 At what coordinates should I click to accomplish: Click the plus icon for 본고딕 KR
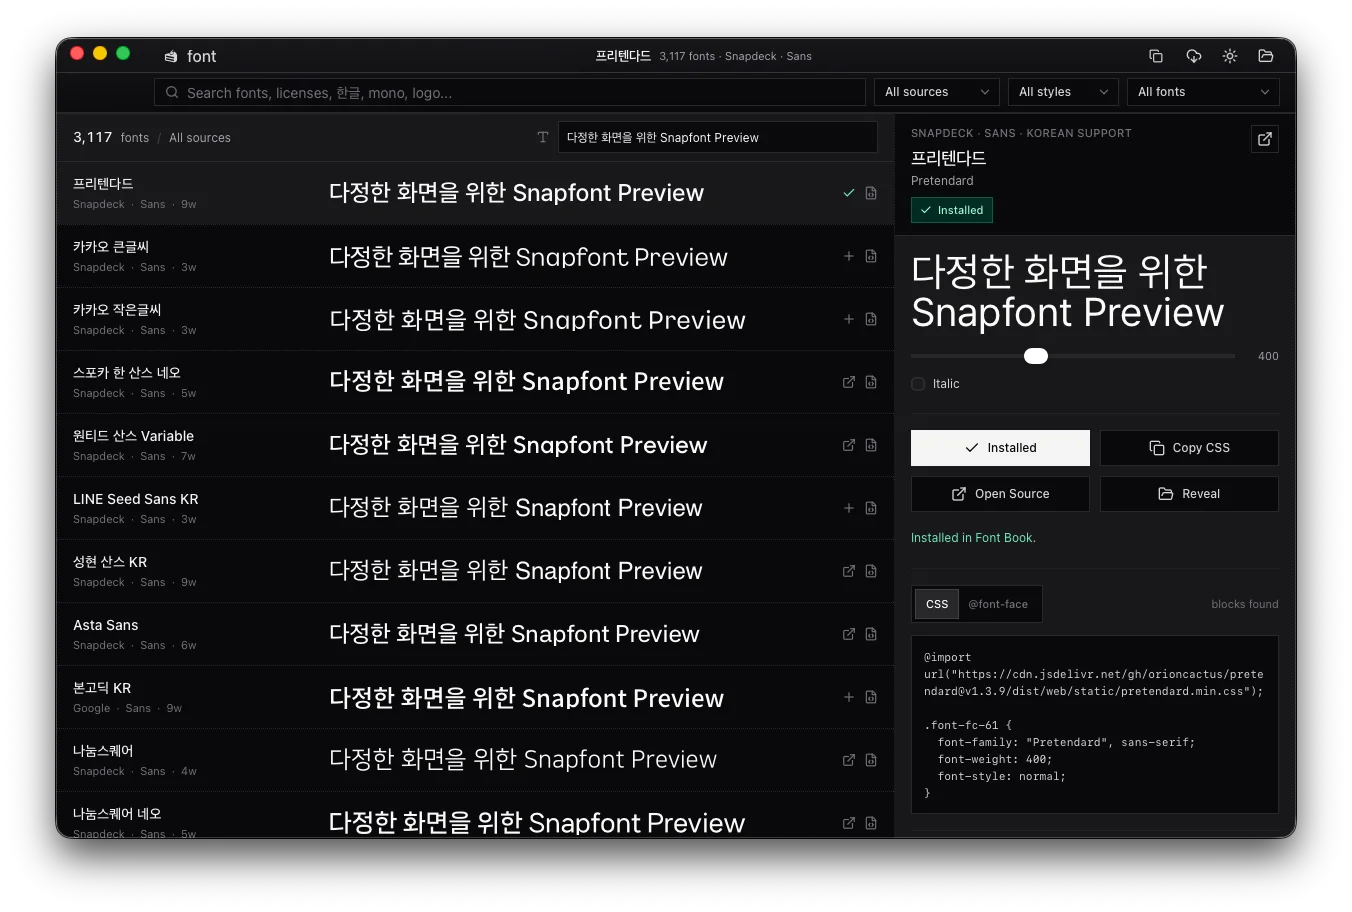(849, 697)
